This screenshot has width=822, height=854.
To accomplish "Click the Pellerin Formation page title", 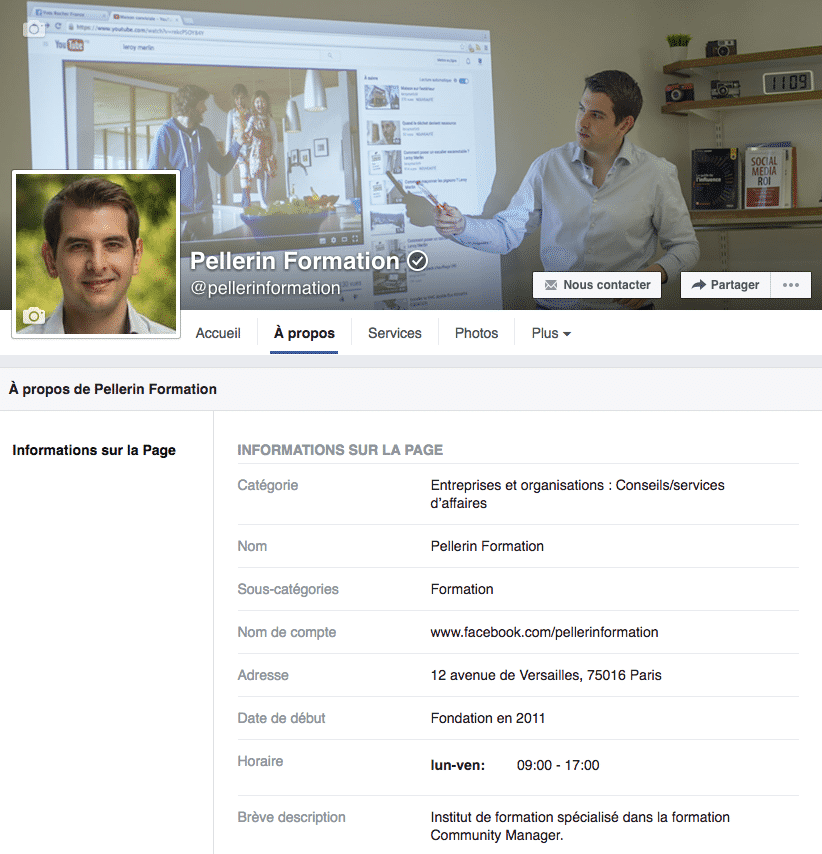I will click(295, 261).
